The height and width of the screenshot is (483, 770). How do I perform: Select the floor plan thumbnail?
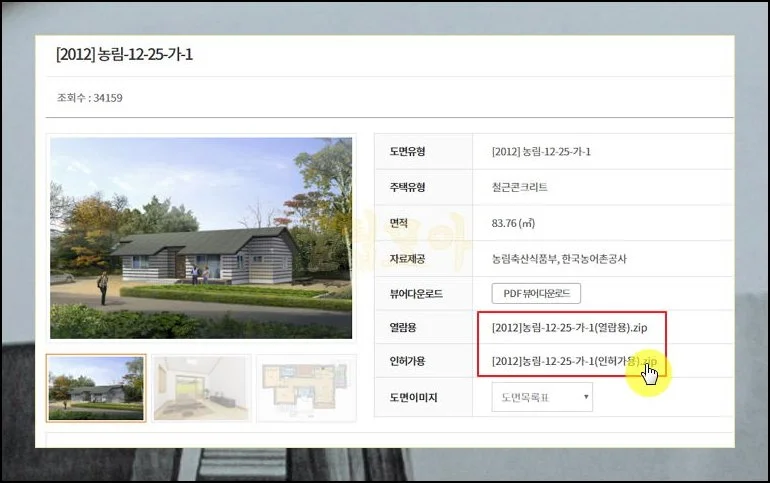306,388
